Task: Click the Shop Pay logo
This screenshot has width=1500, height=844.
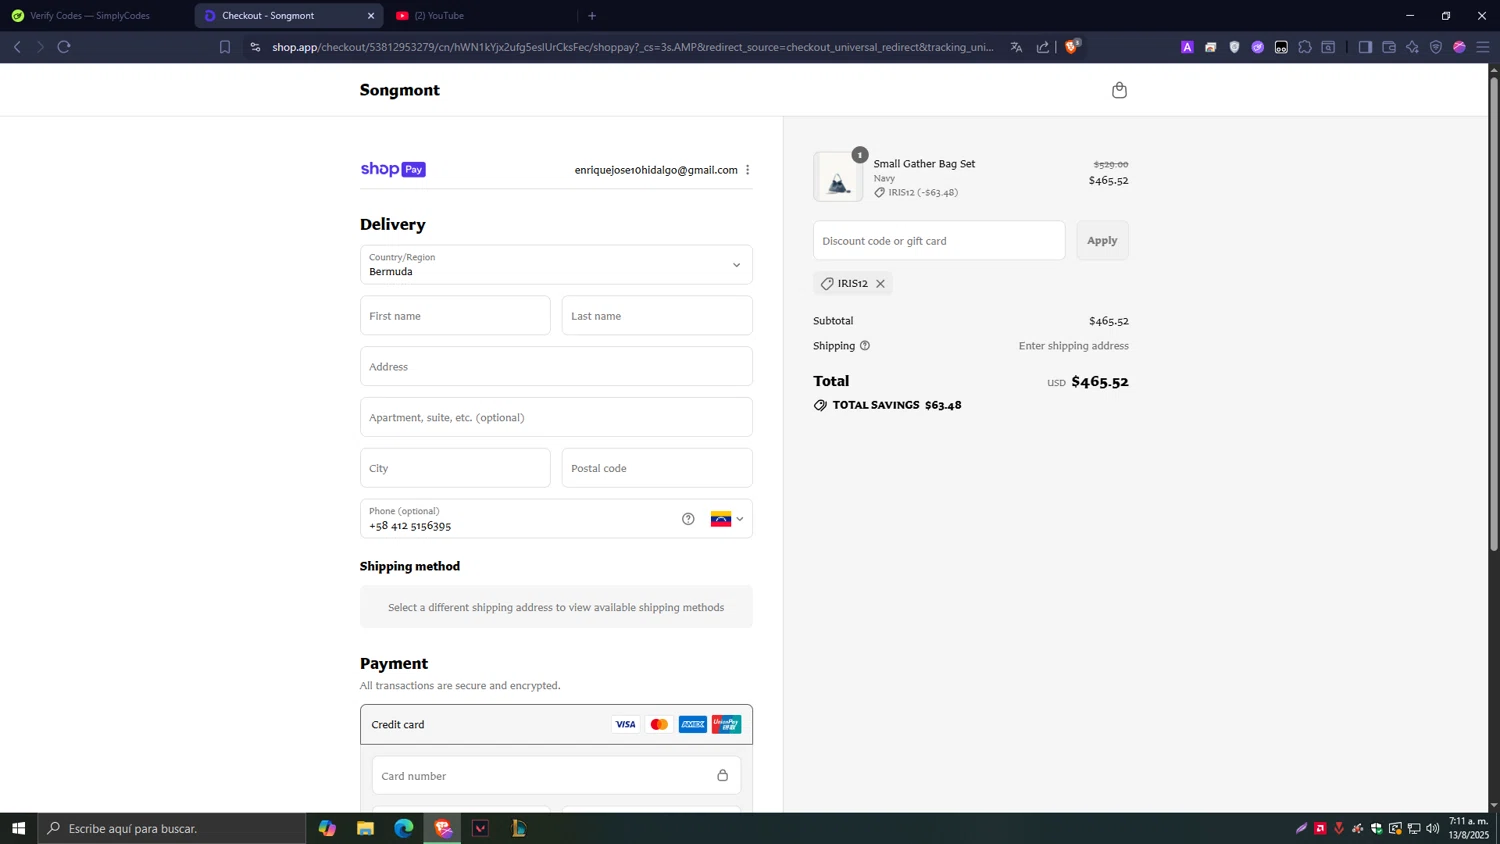Action: pos(393,169)
